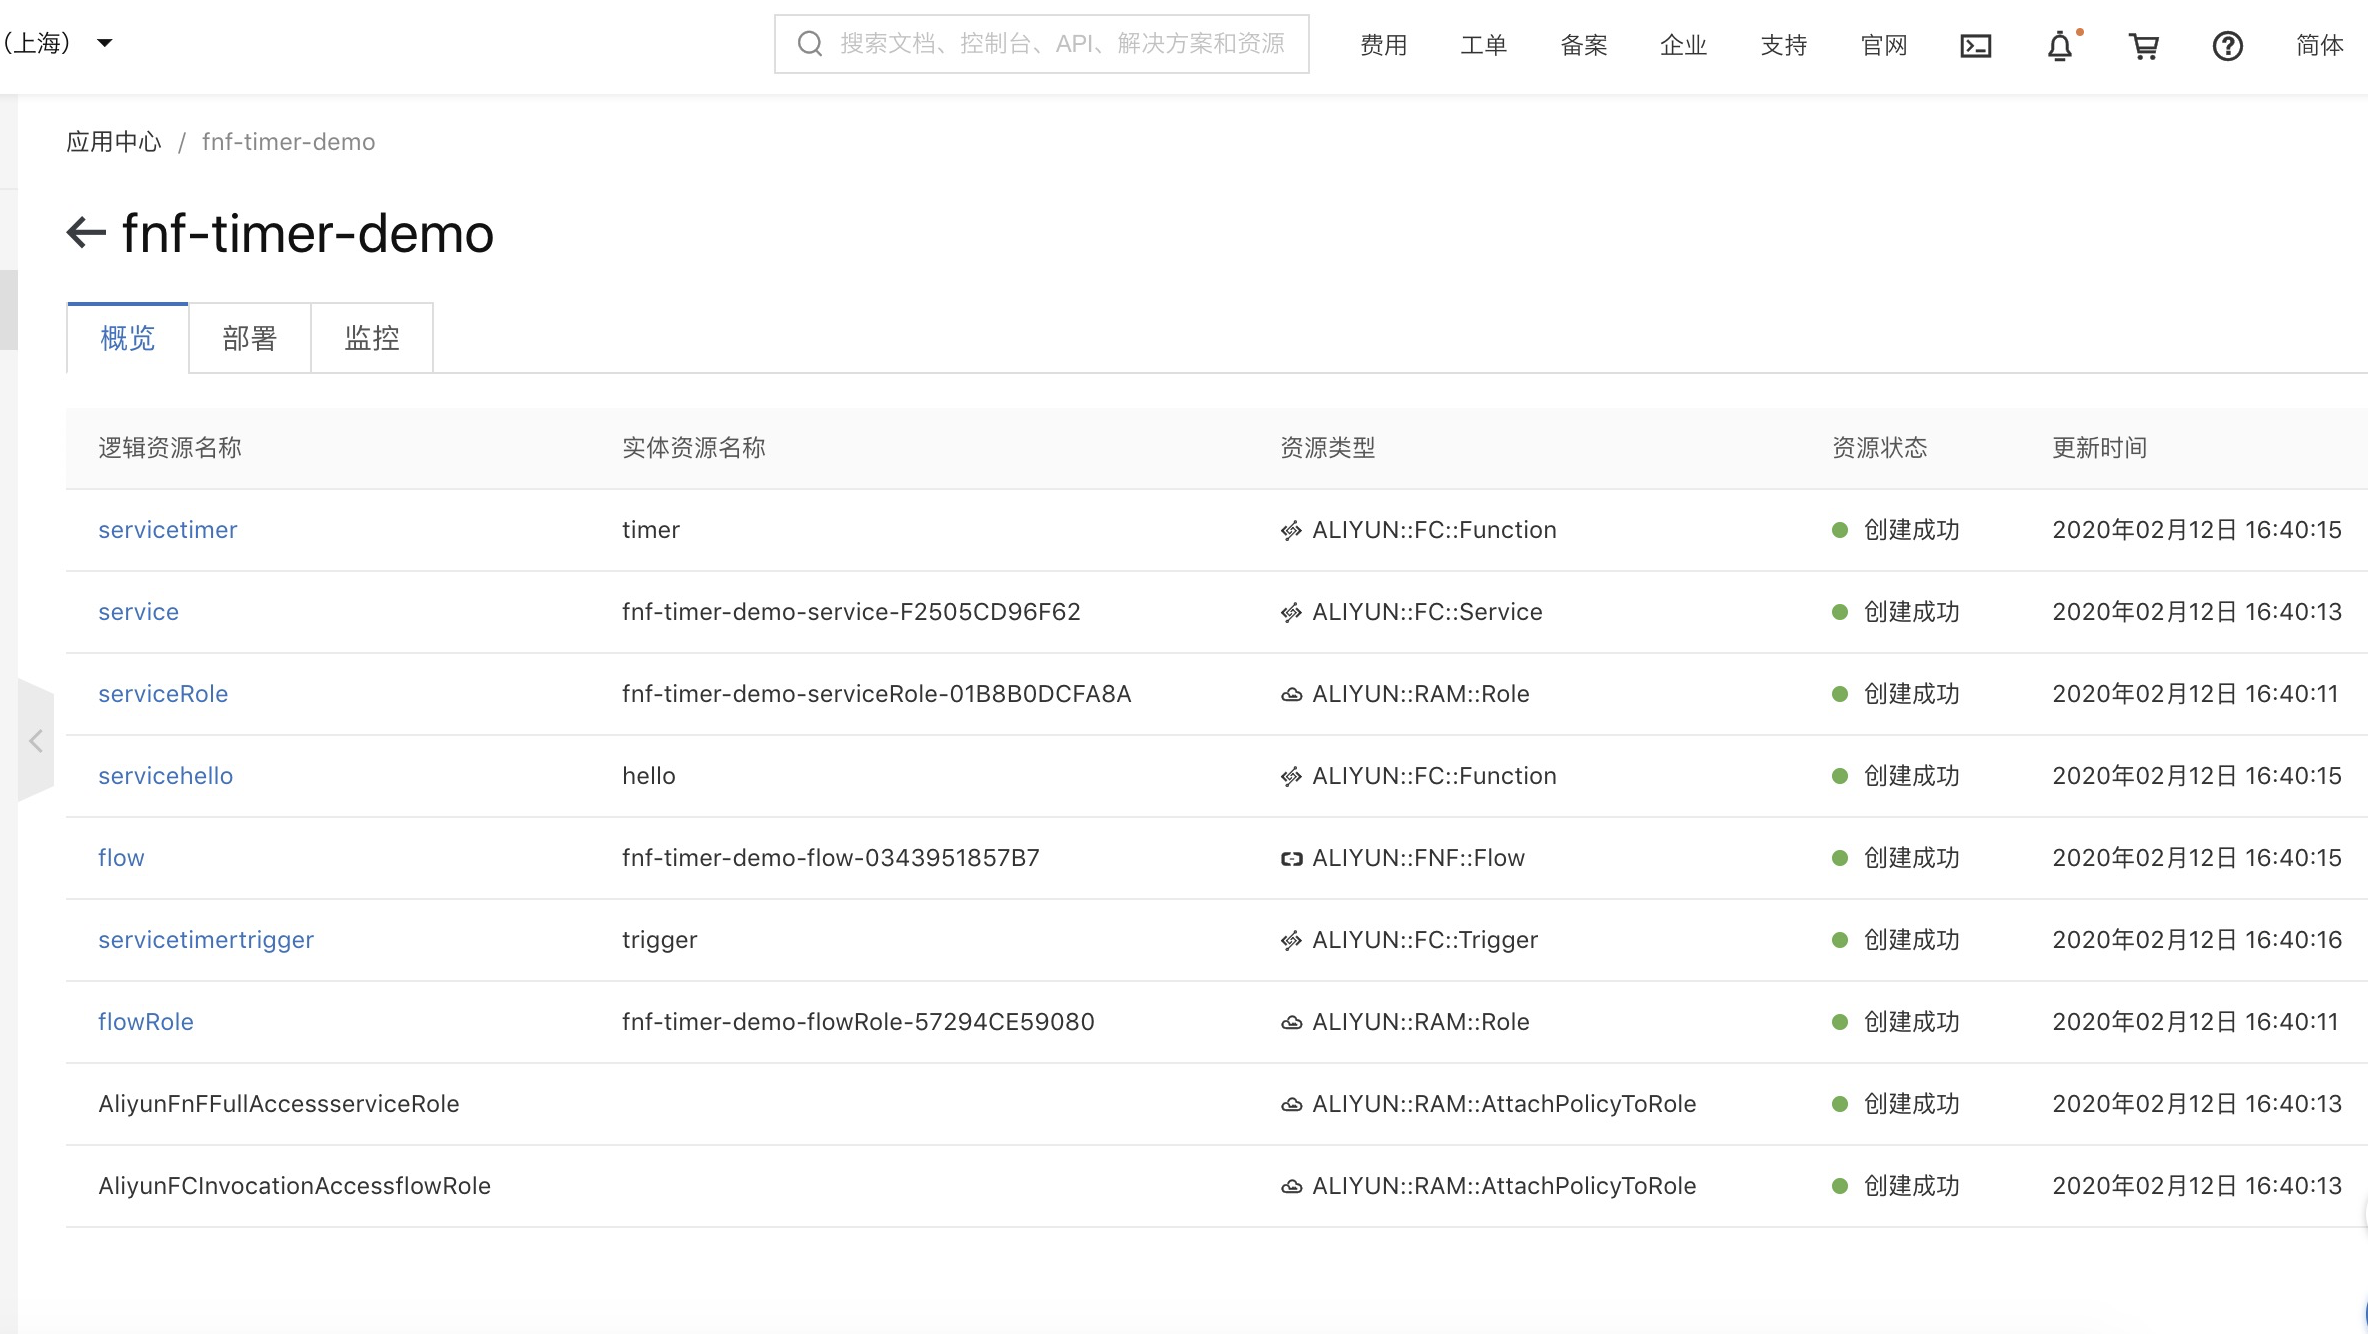2368x1334 pixels.
Task: Select the fnf-timer-demo-serviceRole-01B8B0DCFA8A cell
Action: 877,694
